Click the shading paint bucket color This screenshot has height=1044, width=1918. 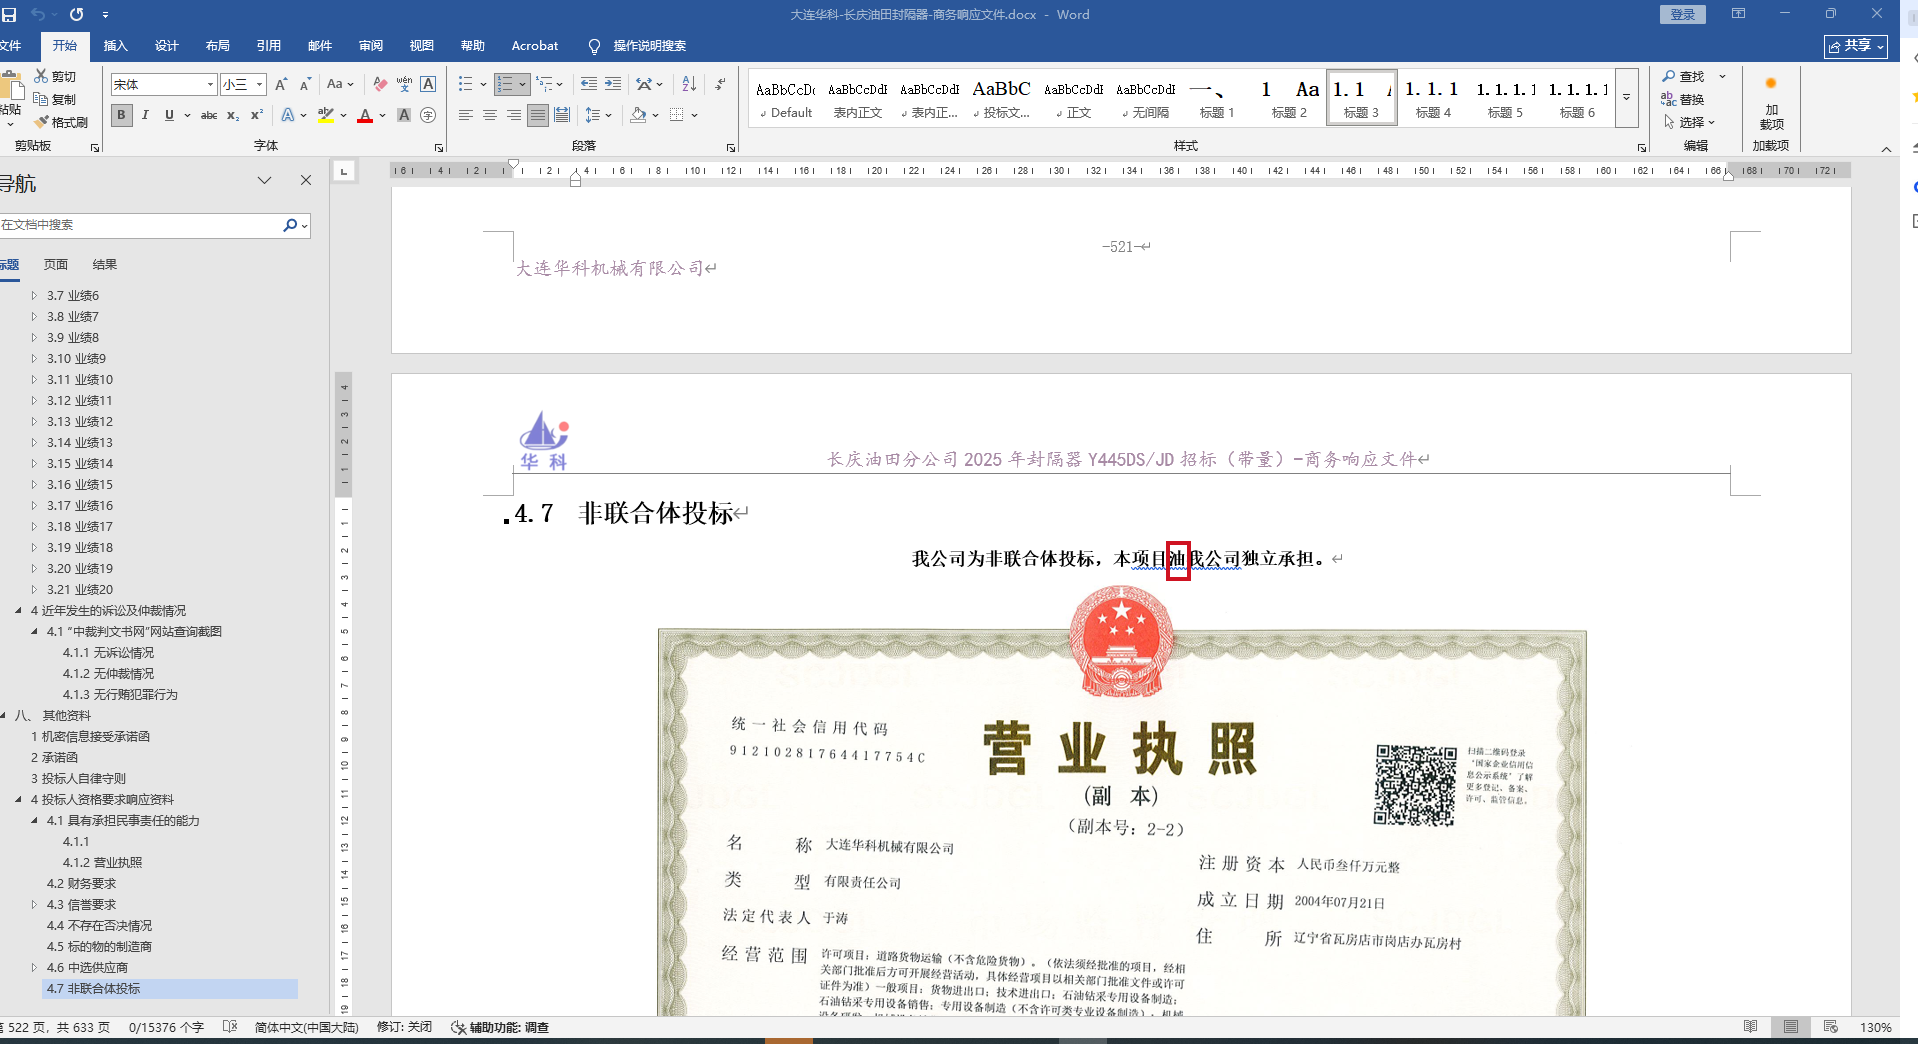point(638,115)
